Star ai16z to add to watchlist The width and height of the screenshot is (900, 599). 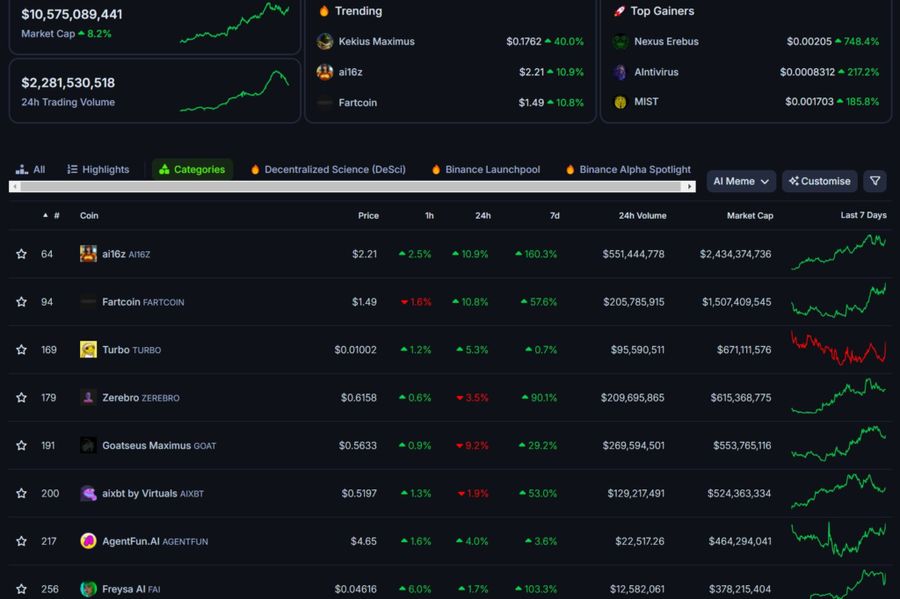point(21,254)
